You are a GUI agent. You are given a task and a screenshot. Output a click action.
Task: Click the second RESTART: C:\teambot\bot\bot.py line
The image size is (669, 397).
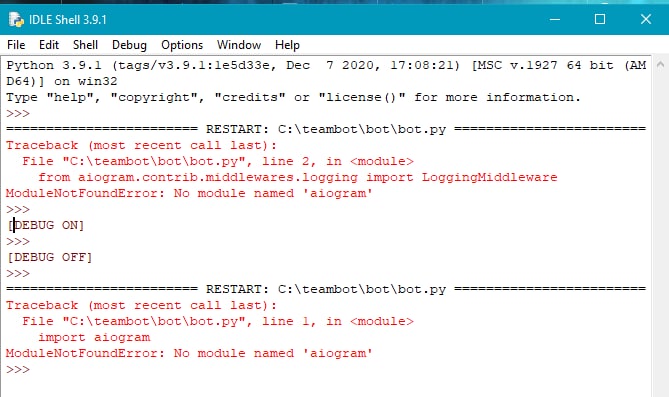click(326, 289)
